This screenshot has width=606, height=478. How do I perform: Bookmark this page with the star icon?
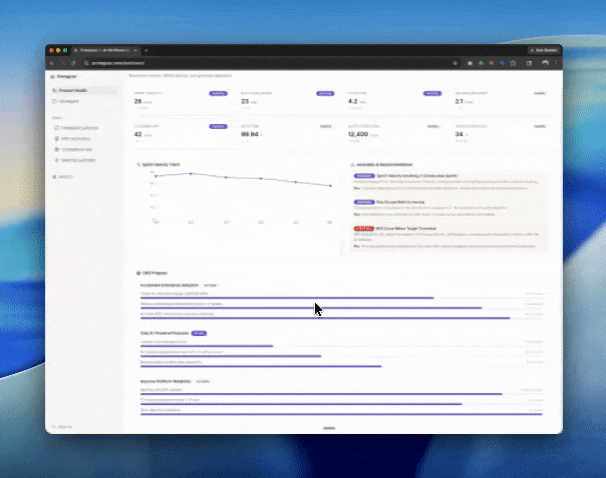455,63
